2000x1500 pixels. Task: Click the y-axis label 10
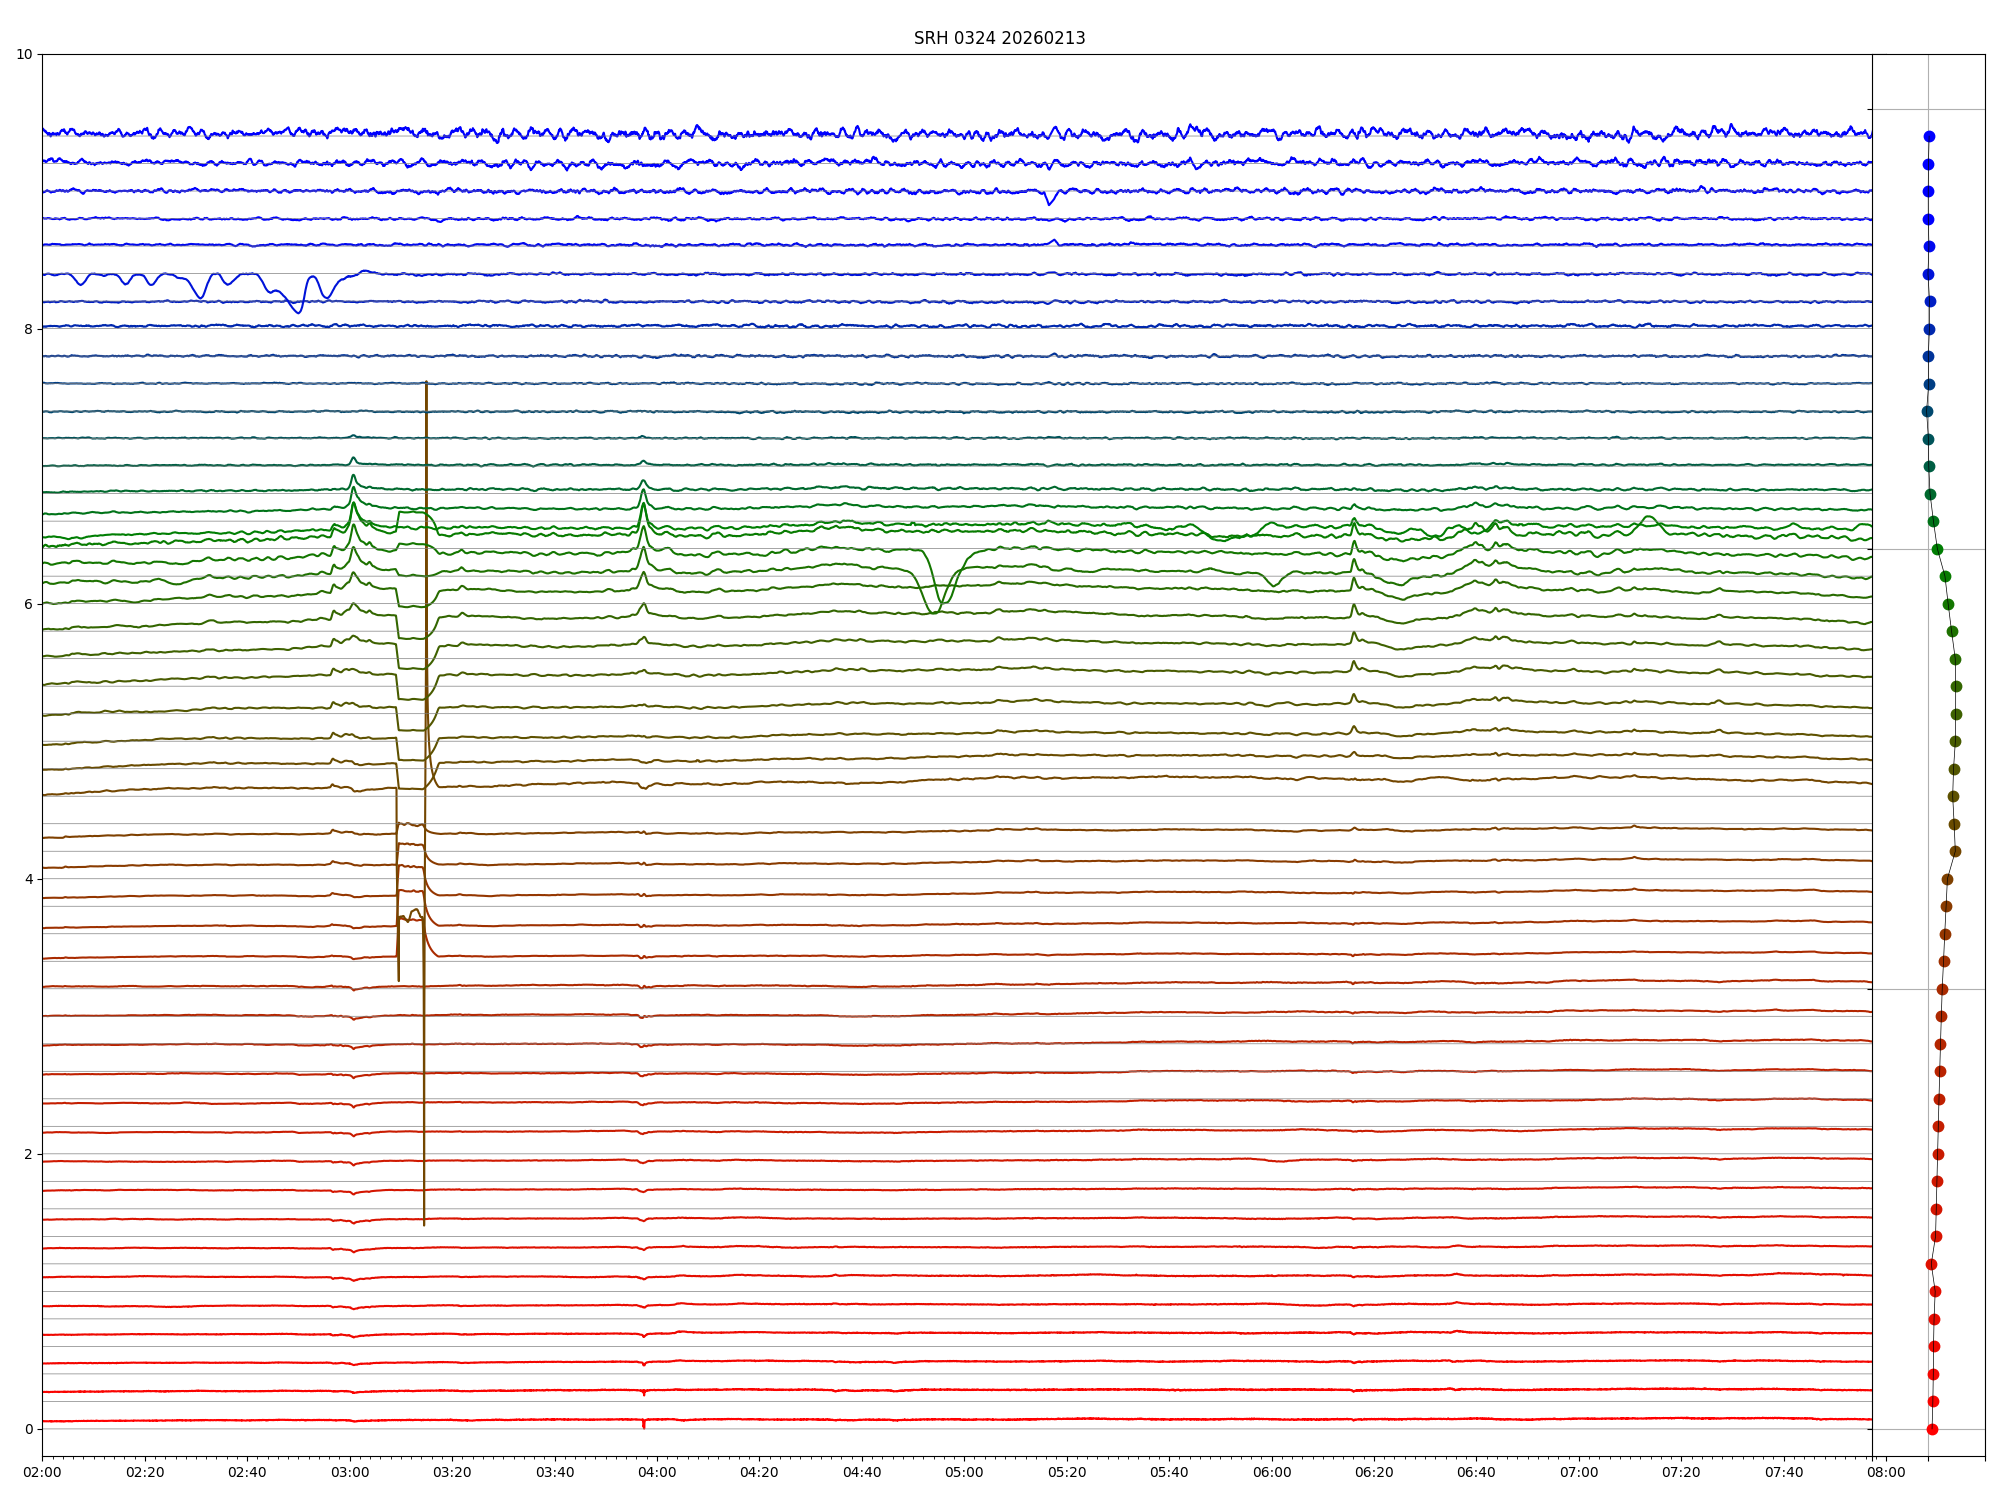pos(24,54)
